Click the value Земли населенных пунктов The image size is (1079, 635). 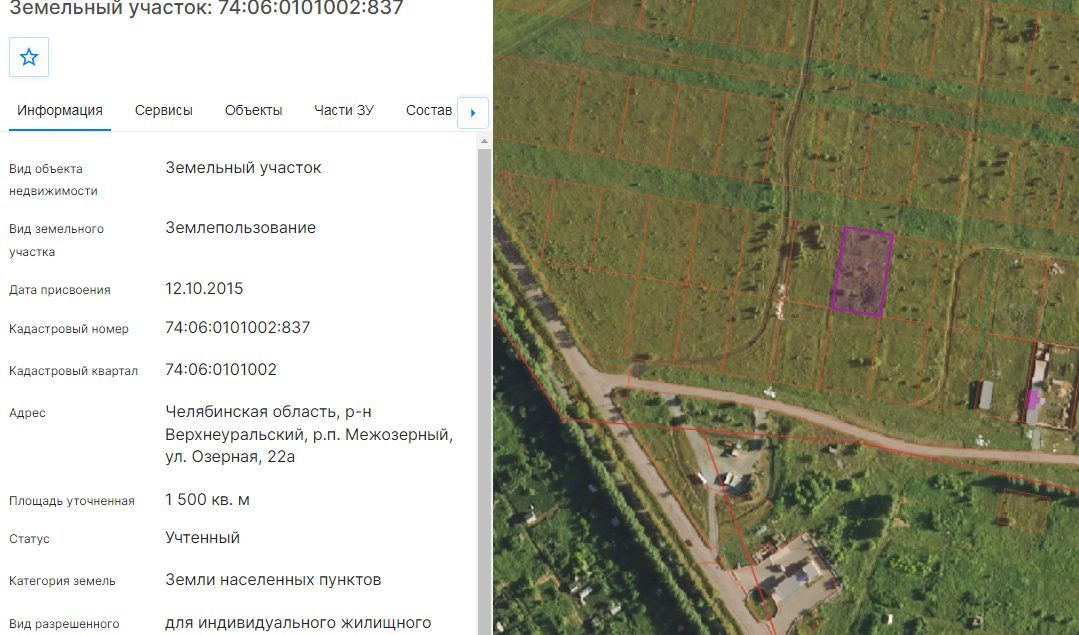pos(273,580)
